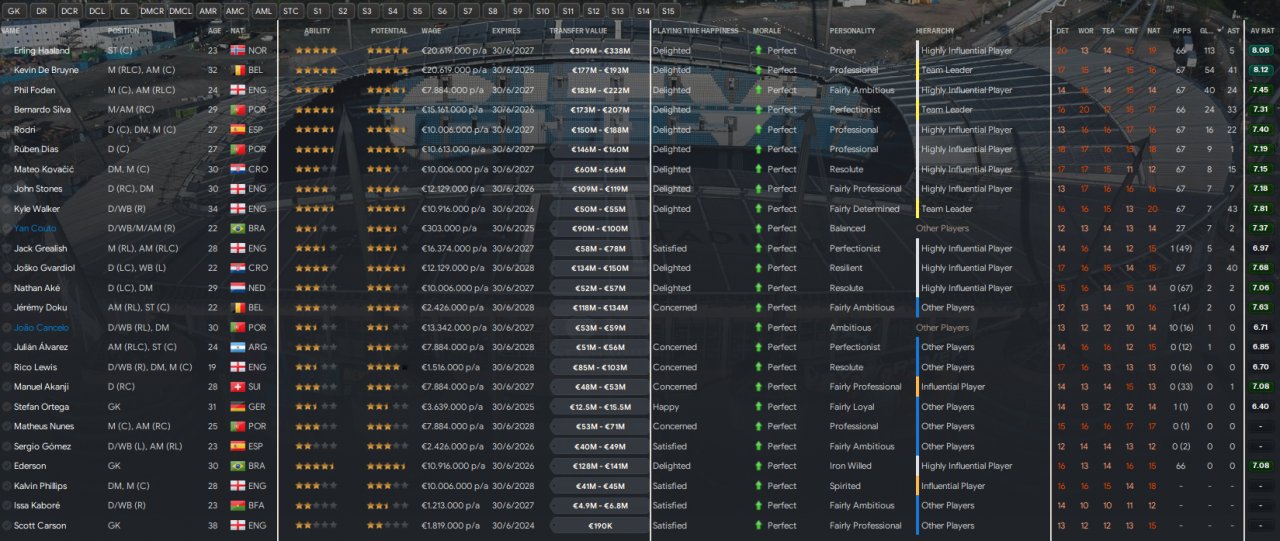
Task: Click the Belgium flag beside Kevin De Bruyne
Action: 237,70
